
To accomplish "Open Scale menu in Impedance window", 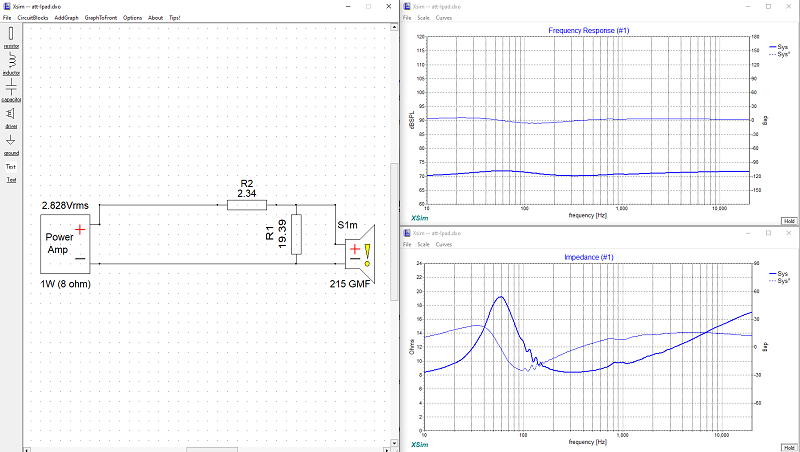I will click(423, 244).
